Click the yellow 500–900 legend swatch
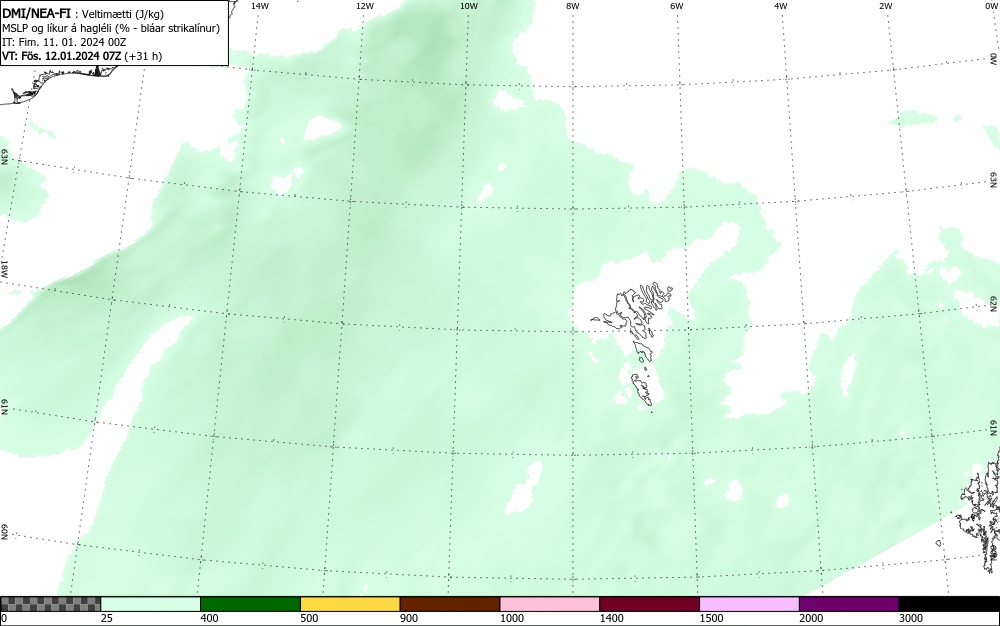The width and height of the screenshot is (1000, 626). [x=350, y=604]
